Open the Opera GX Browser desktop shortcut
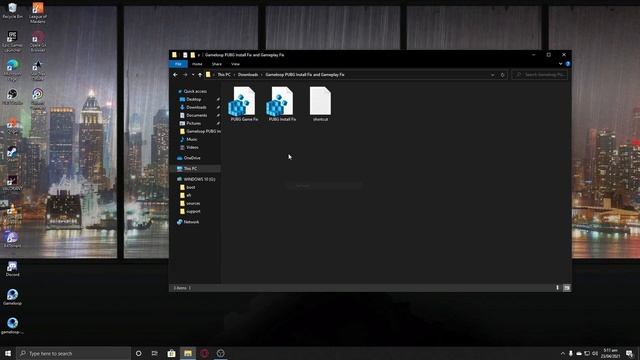This screenshot has height=360, width=640. [x=38, y=41]
